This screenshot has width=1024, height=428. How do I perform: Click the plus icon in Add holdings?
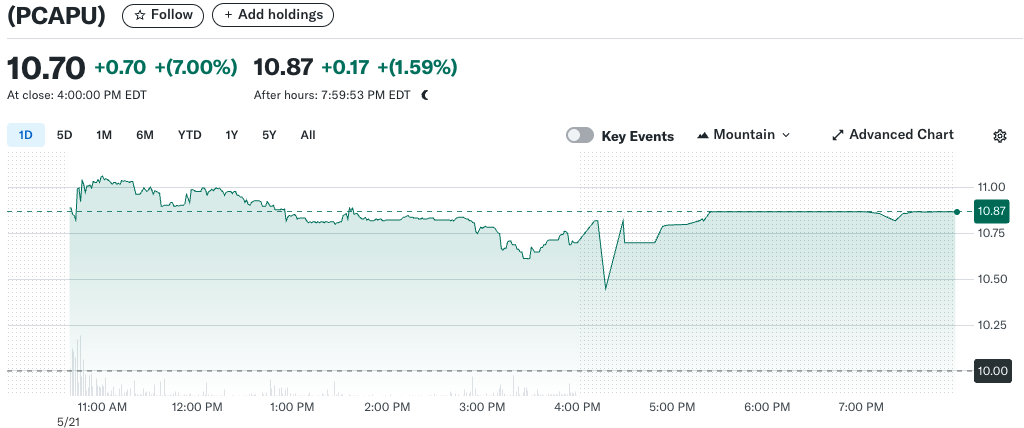pos(229,15)
